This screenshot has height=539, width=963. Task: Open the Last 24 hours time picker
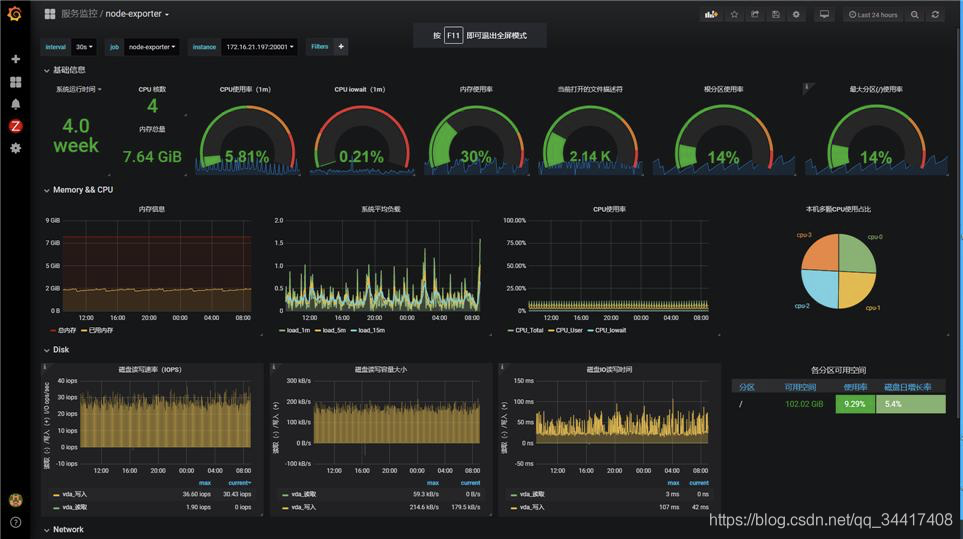[x=873, y=14]
